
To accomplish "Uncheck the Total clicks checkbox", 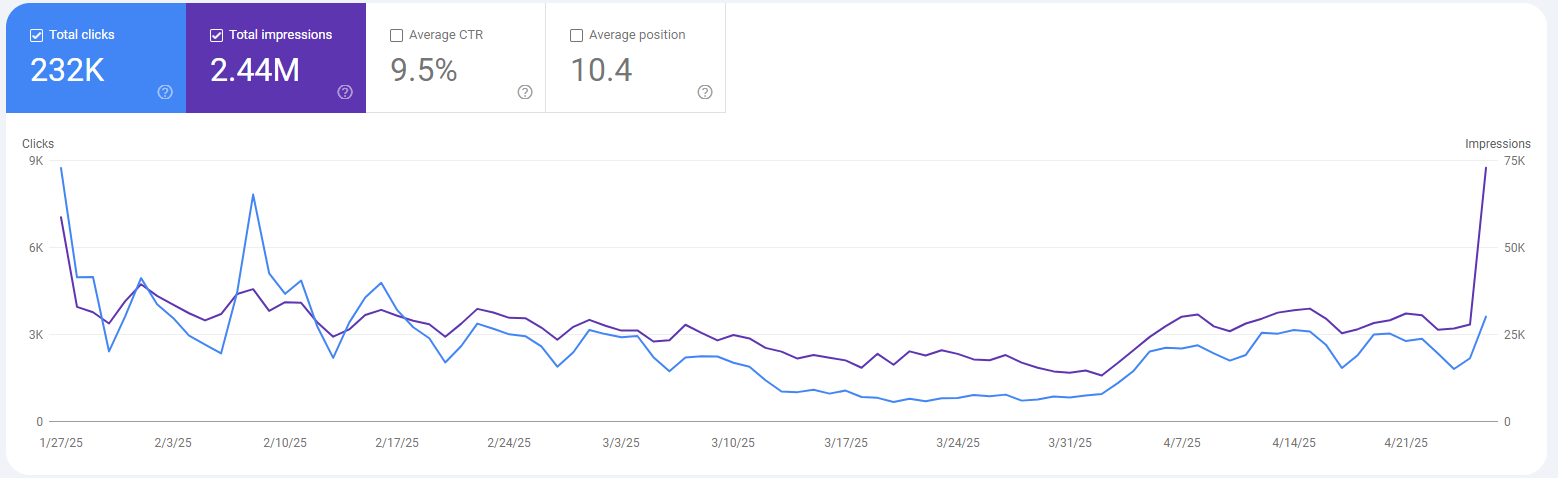I will click(37, 35).
